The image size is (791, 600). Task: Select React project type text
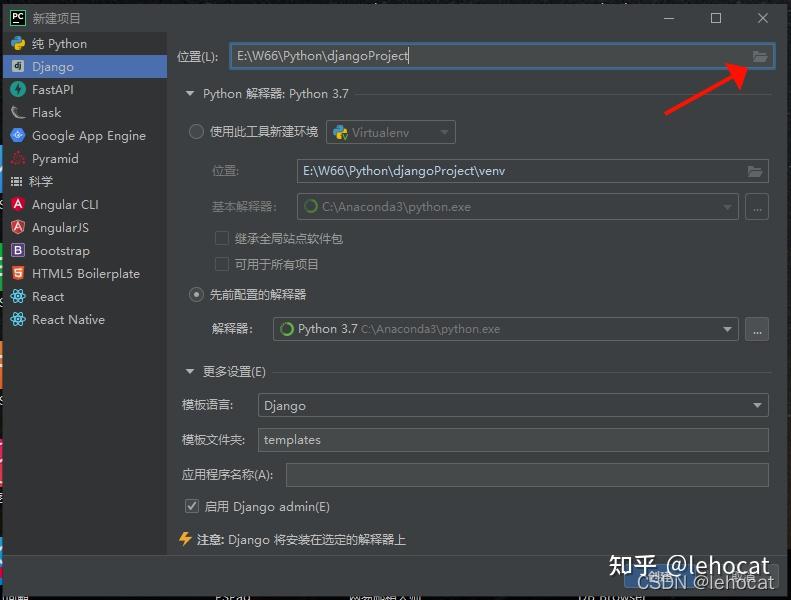[48, 297]
